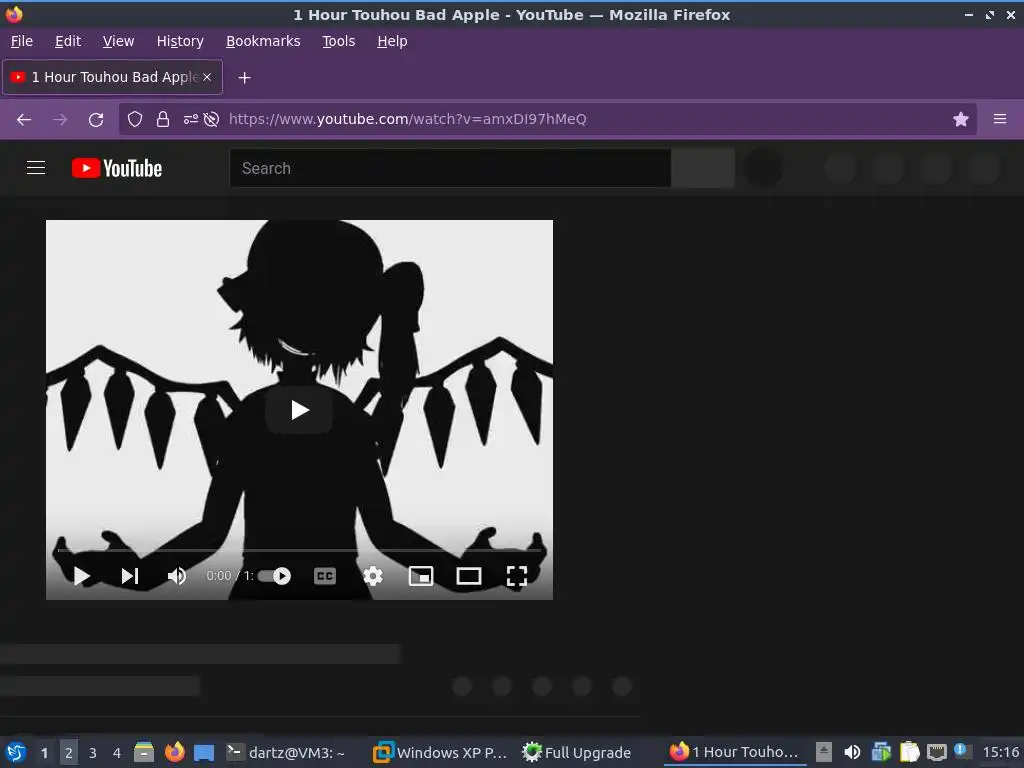Open the Tools menu
The image size is (1024, 768).
coord(338,41)
